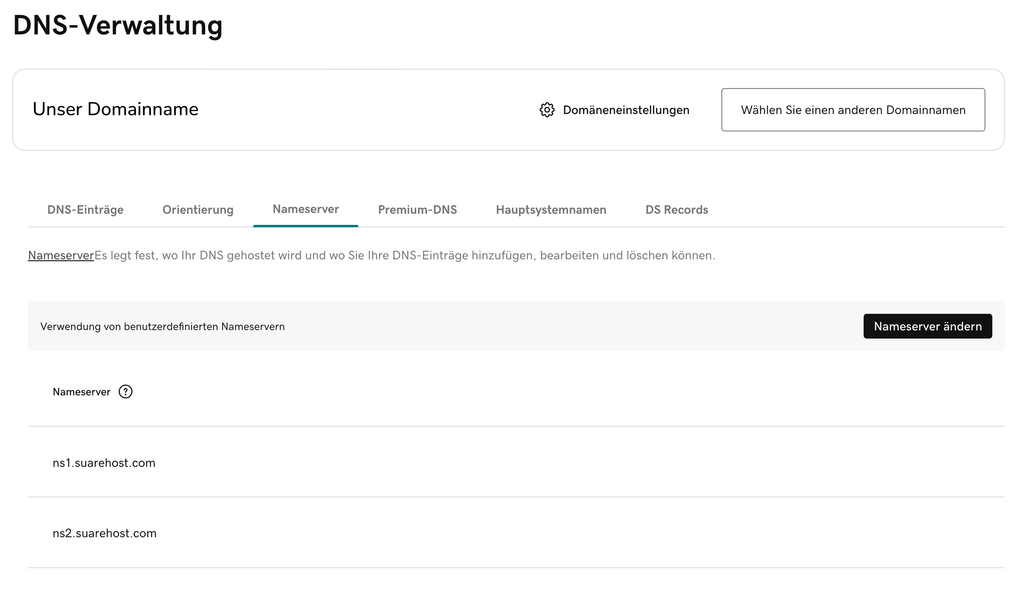Open the Domäneneinstellungen link
Image resolution: width=1024 pixels, height=589 pixels.
626,110
